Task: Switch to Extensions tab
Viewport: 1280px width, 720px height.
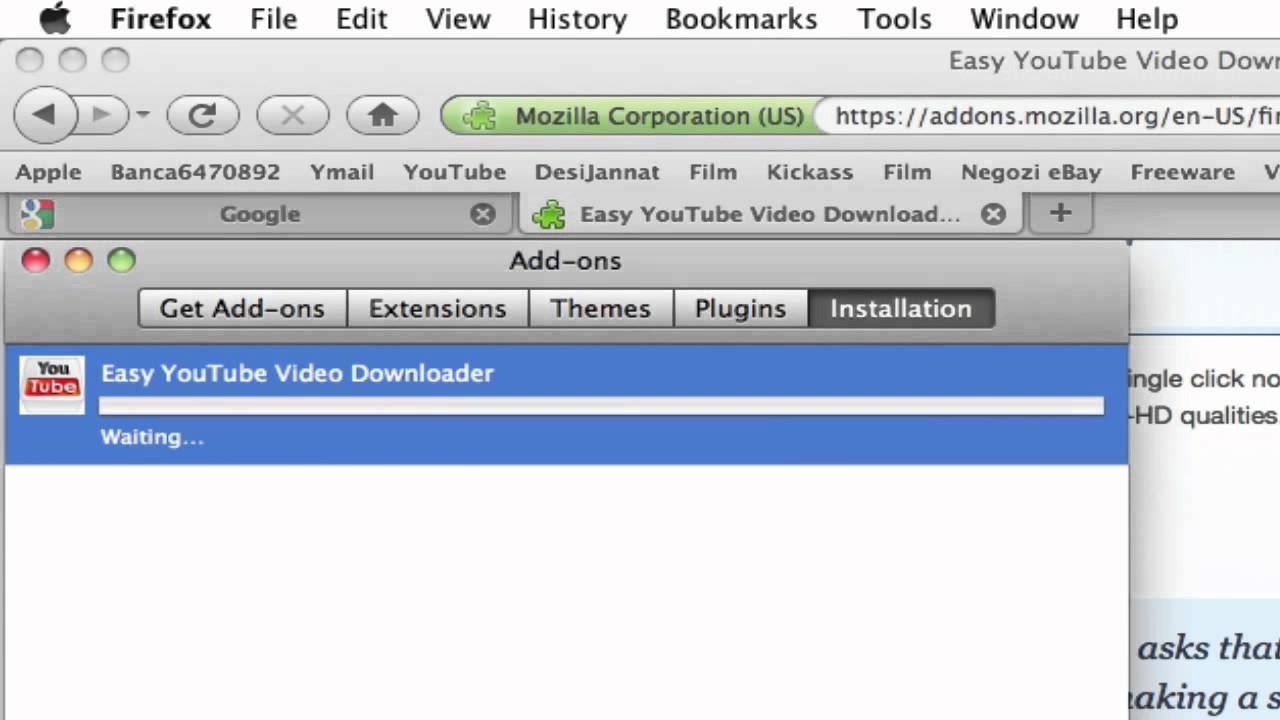Action: (437, 308)
